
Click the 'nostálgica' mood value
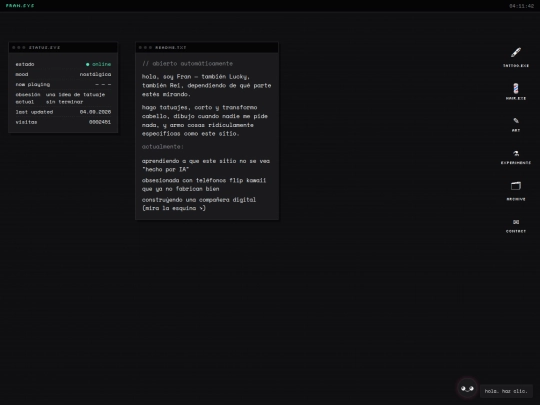[95, 74]
